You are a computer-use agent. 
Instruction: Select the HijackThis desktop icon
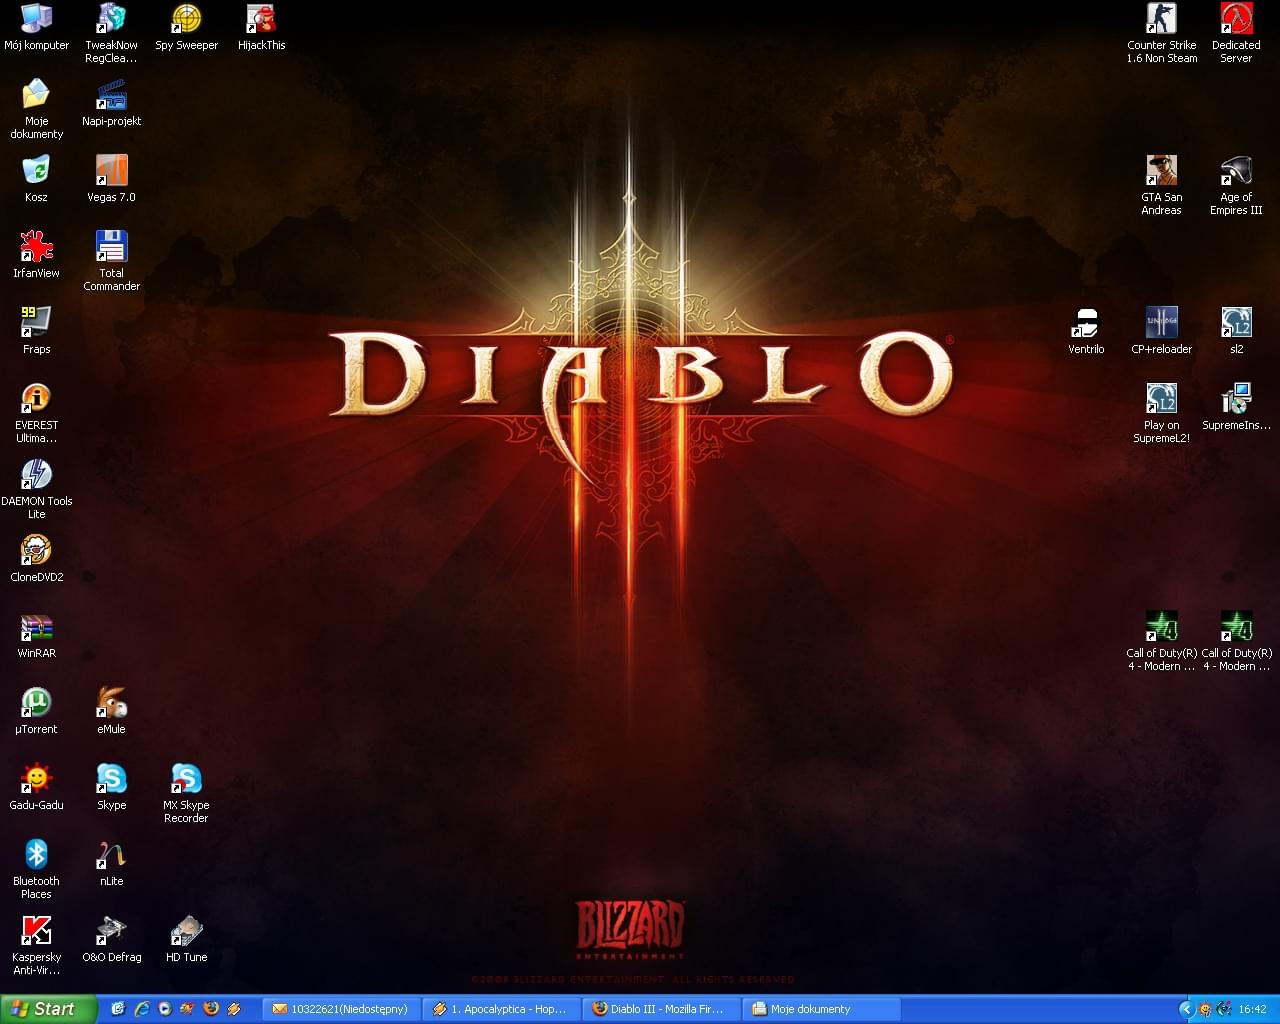coord(261,27)
